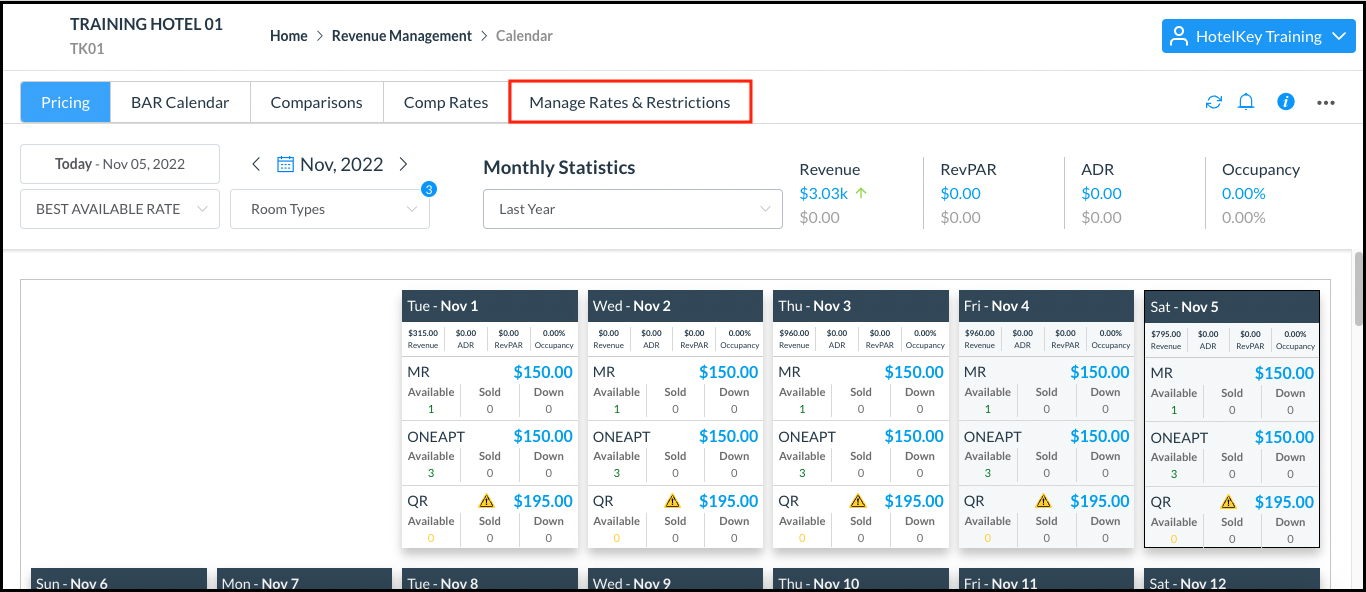This screenshot has height=592, width=1366.
Task: Advance to next month with right arrow
Action: 403,163
